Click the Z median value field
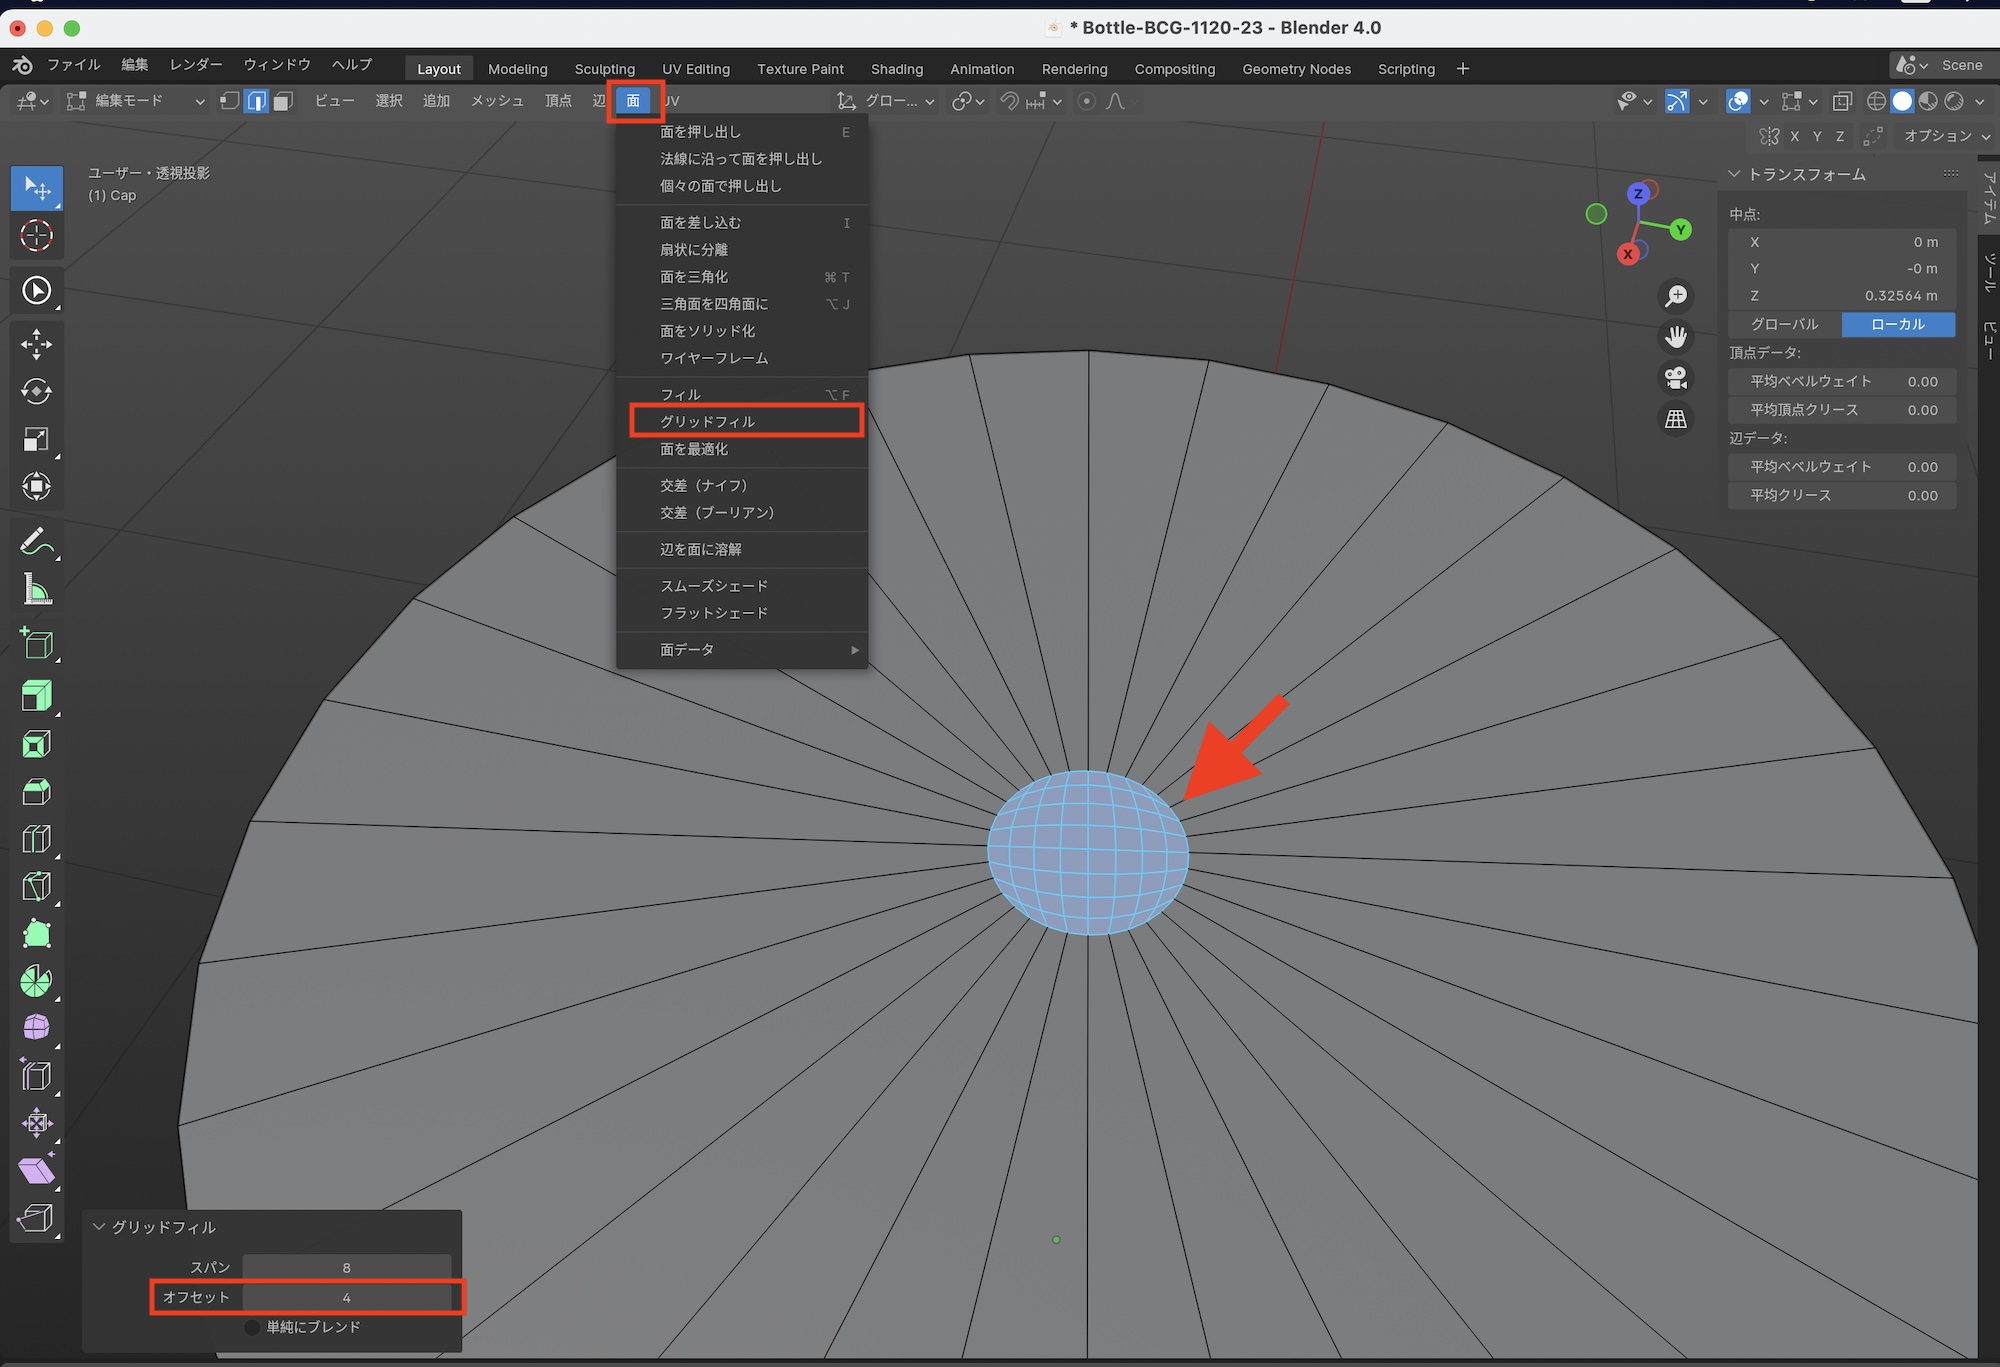The width and height of the screenshot is (2000, 1367). pos(1842,296)
